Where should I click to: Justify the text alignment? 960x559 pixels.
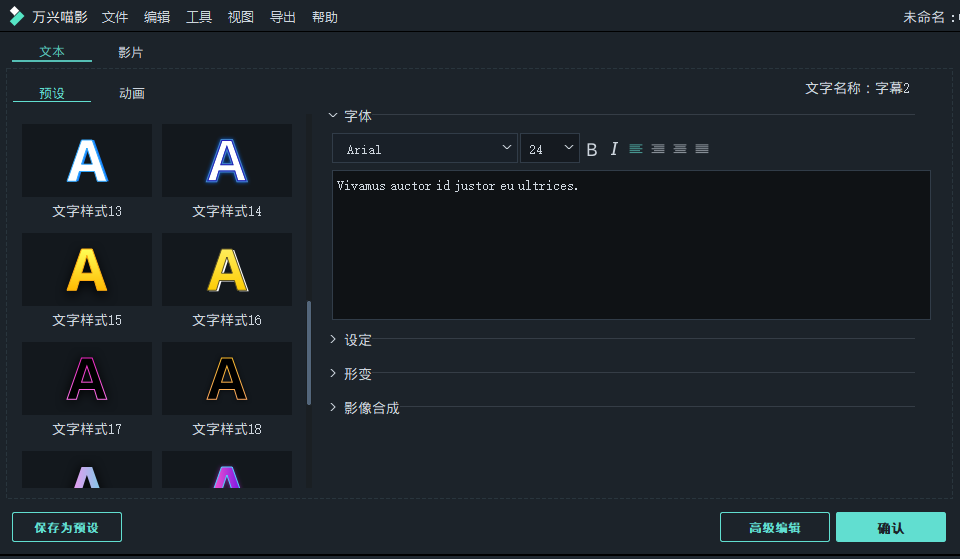click(702, 149)
